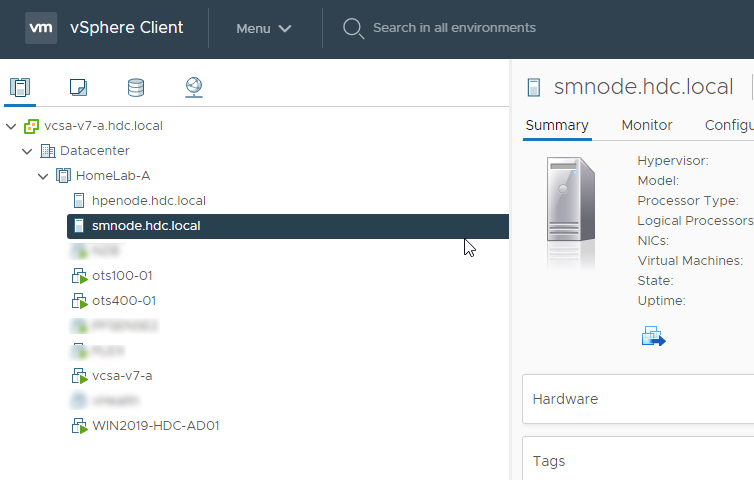Viewport: 754px width, 480px height.
Task: Click the search magnifier icon
Action: (x=353, y=28)
